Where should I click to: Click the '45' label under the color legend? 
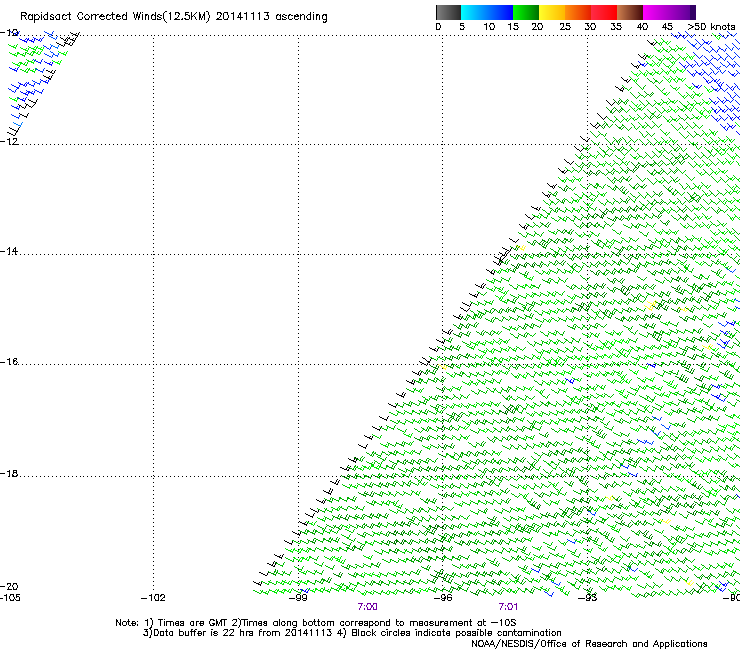[667, 27]
